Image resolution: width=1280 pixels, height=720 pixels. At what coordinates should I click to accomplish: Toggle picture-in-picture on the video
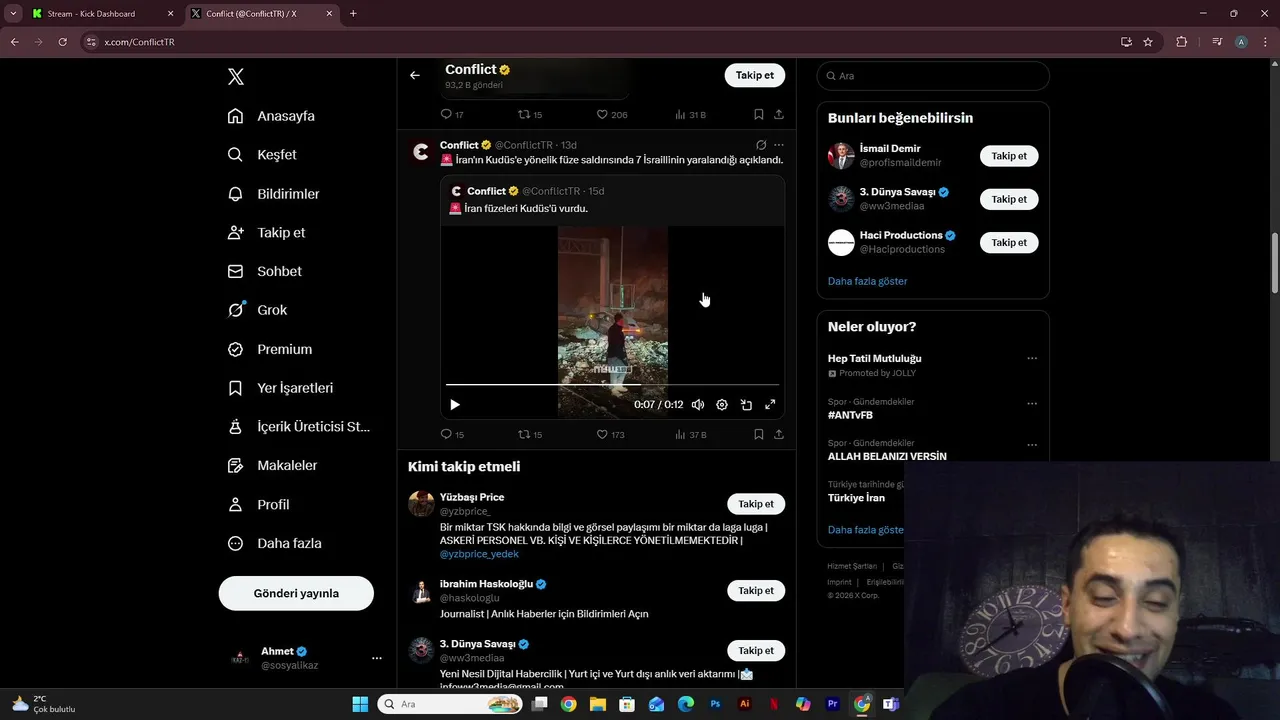746,405
